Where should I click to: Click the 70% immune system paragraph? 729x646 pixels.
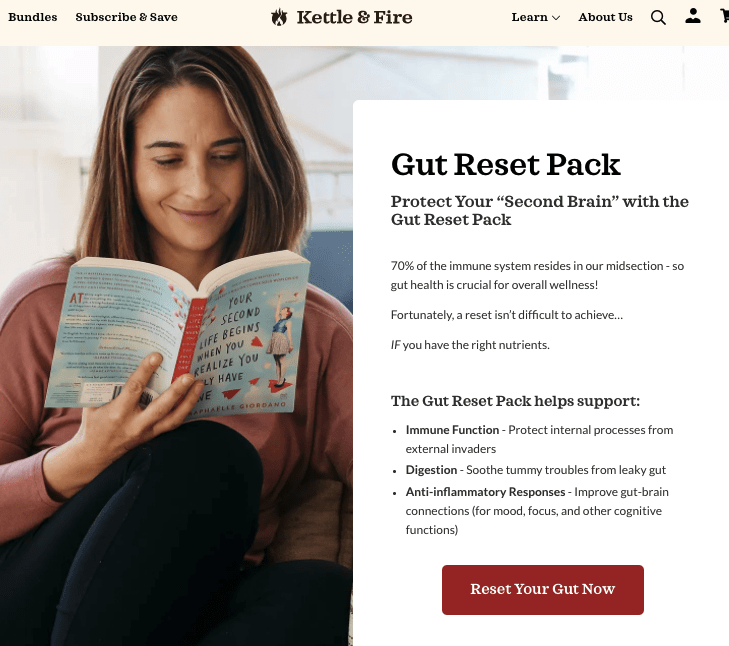point(537,275)
